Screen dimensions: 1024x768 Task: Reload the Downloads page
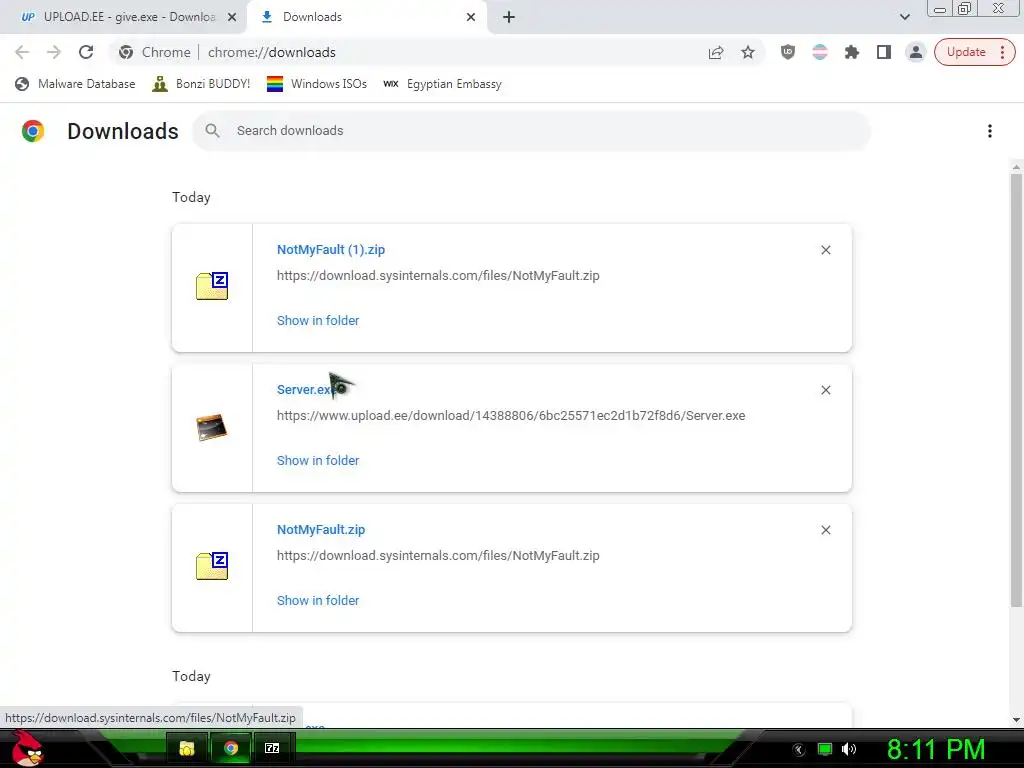click(86, 52)
